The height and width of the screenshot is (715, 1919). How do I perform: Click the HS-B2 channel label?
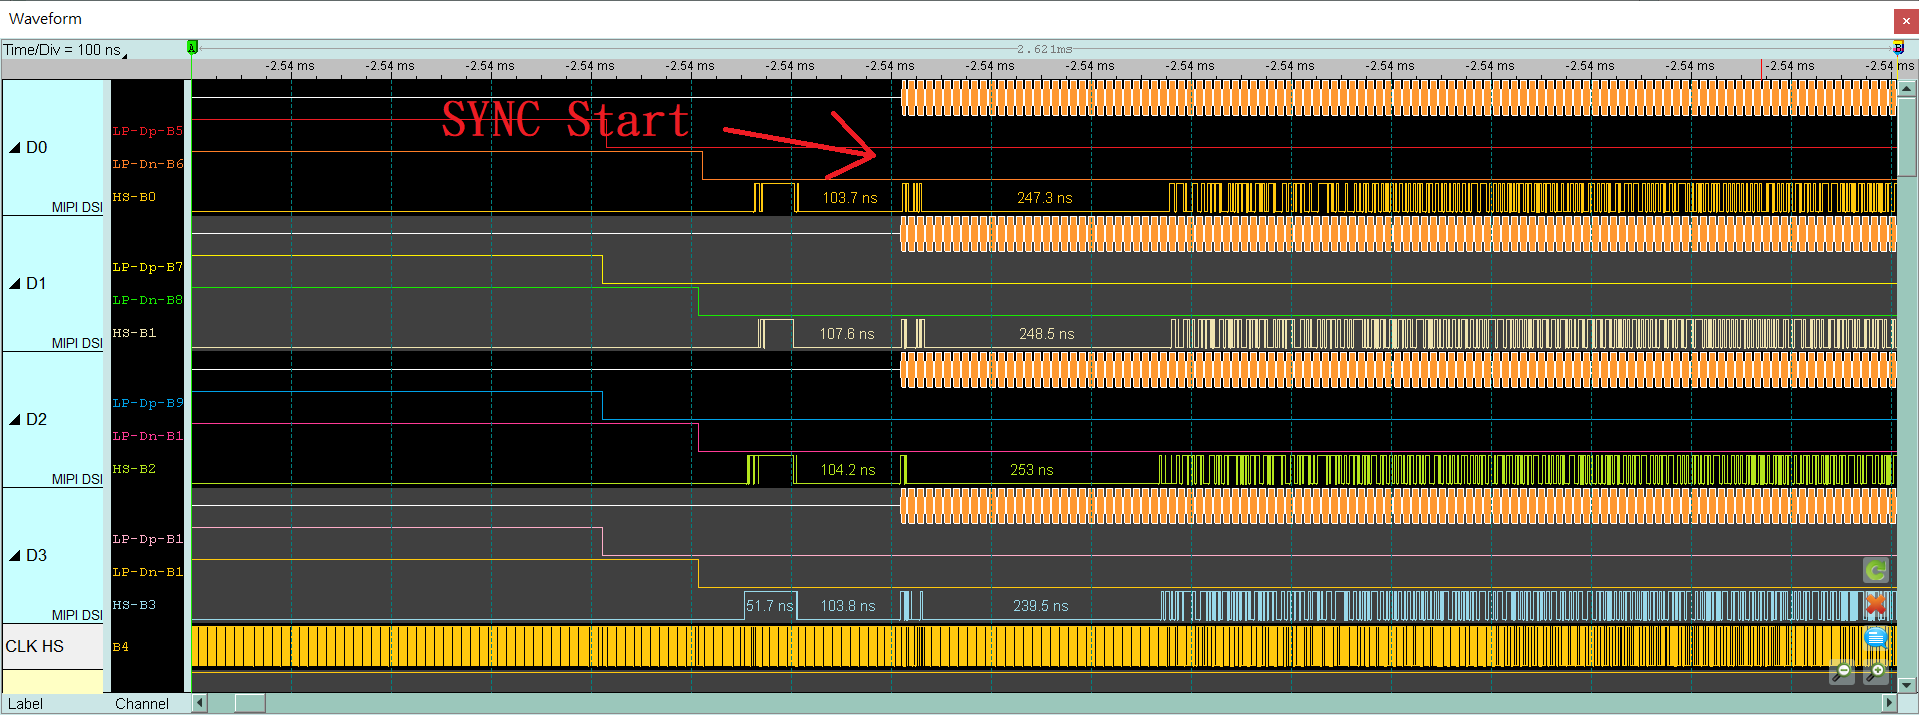(x=134, y=469)
